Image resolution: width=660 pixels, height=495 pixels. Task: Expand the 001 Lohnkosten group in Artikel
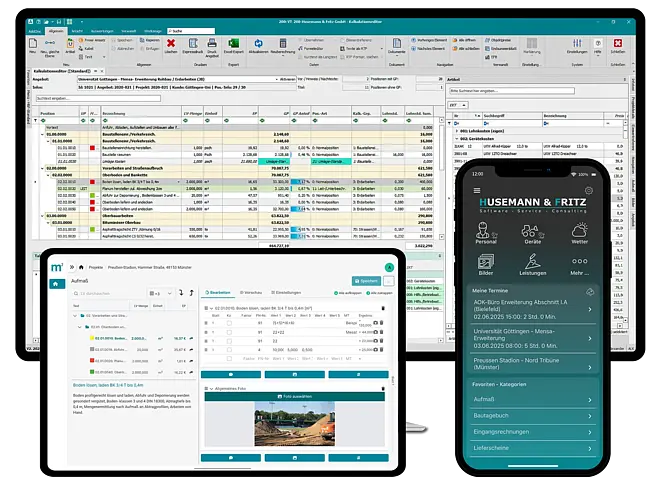tap(457, 131)
